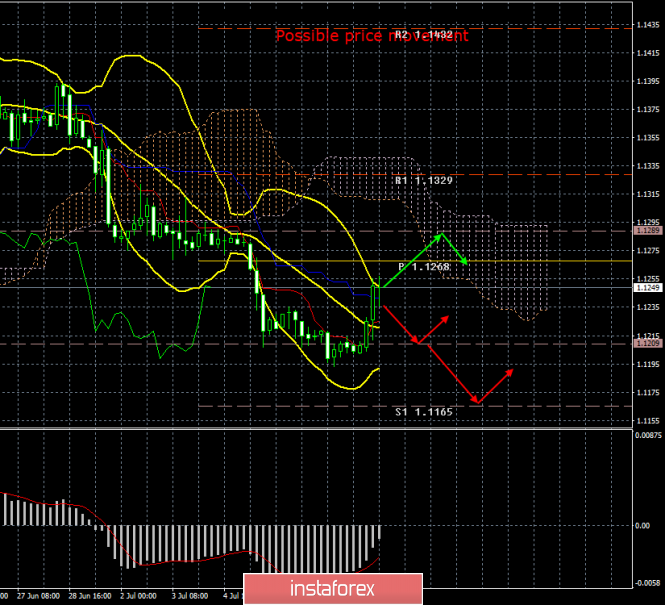Click the 27 Jun 08:00 time label

coord(38,596)
